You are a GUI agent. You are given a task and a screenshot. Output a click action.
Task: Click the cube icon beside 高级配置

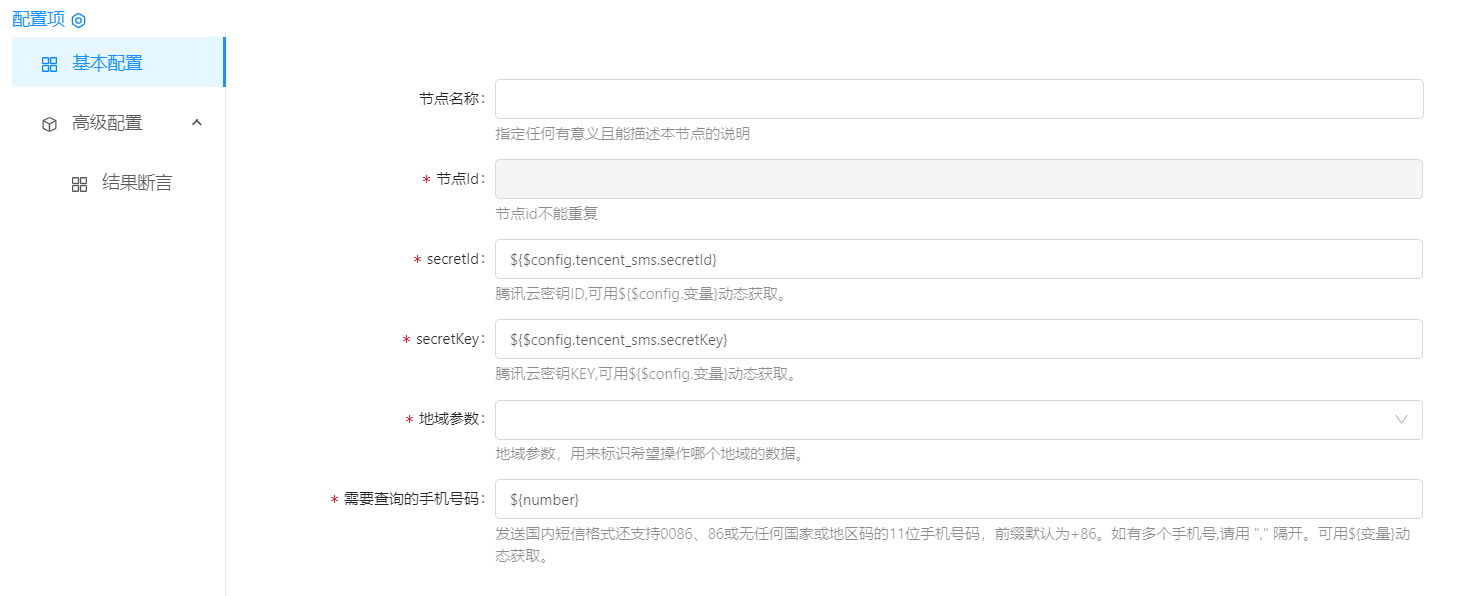pos(49,124)
